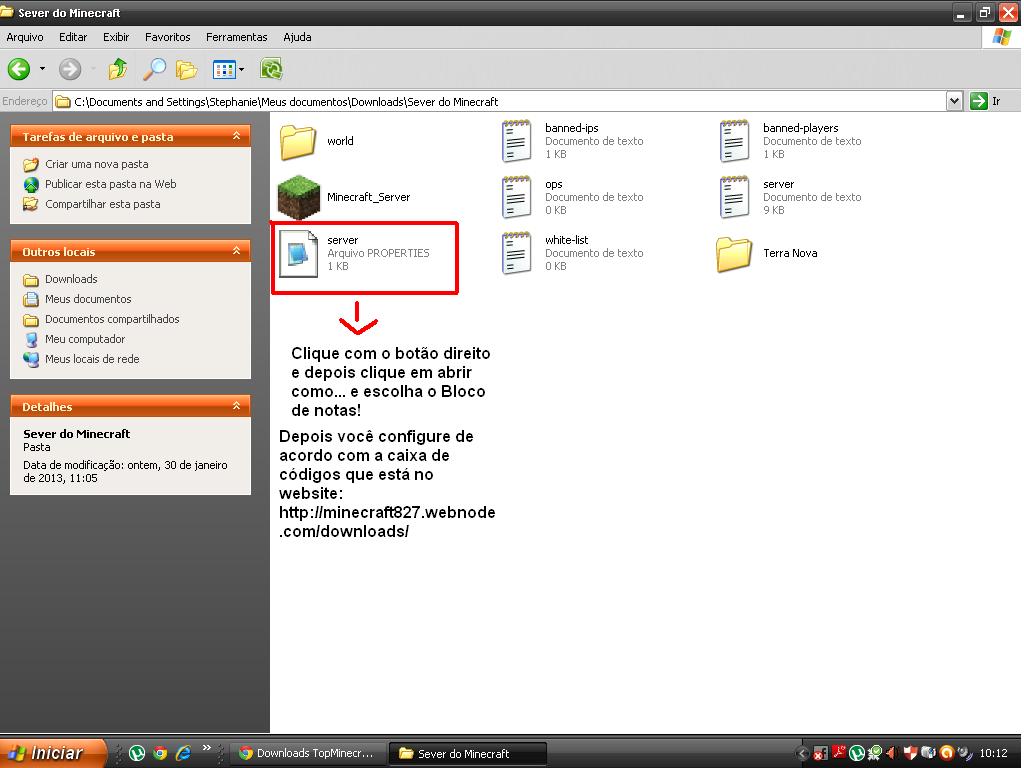This screenshot has height=768, width=1024.
Task: Open the Favoritos menu
Action: 167,37
